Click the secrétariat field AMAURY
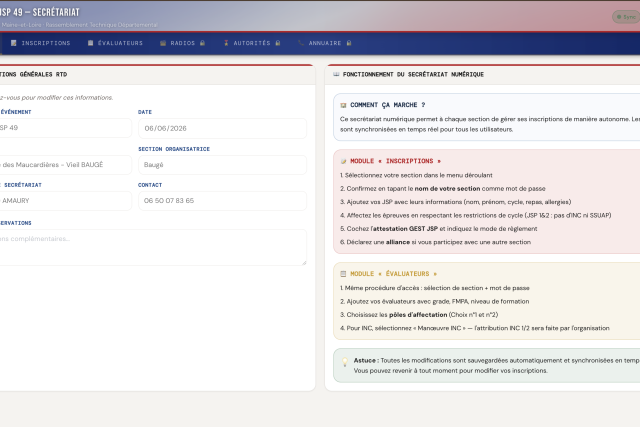This screenshot has height=427, width=640. (64, 201)
